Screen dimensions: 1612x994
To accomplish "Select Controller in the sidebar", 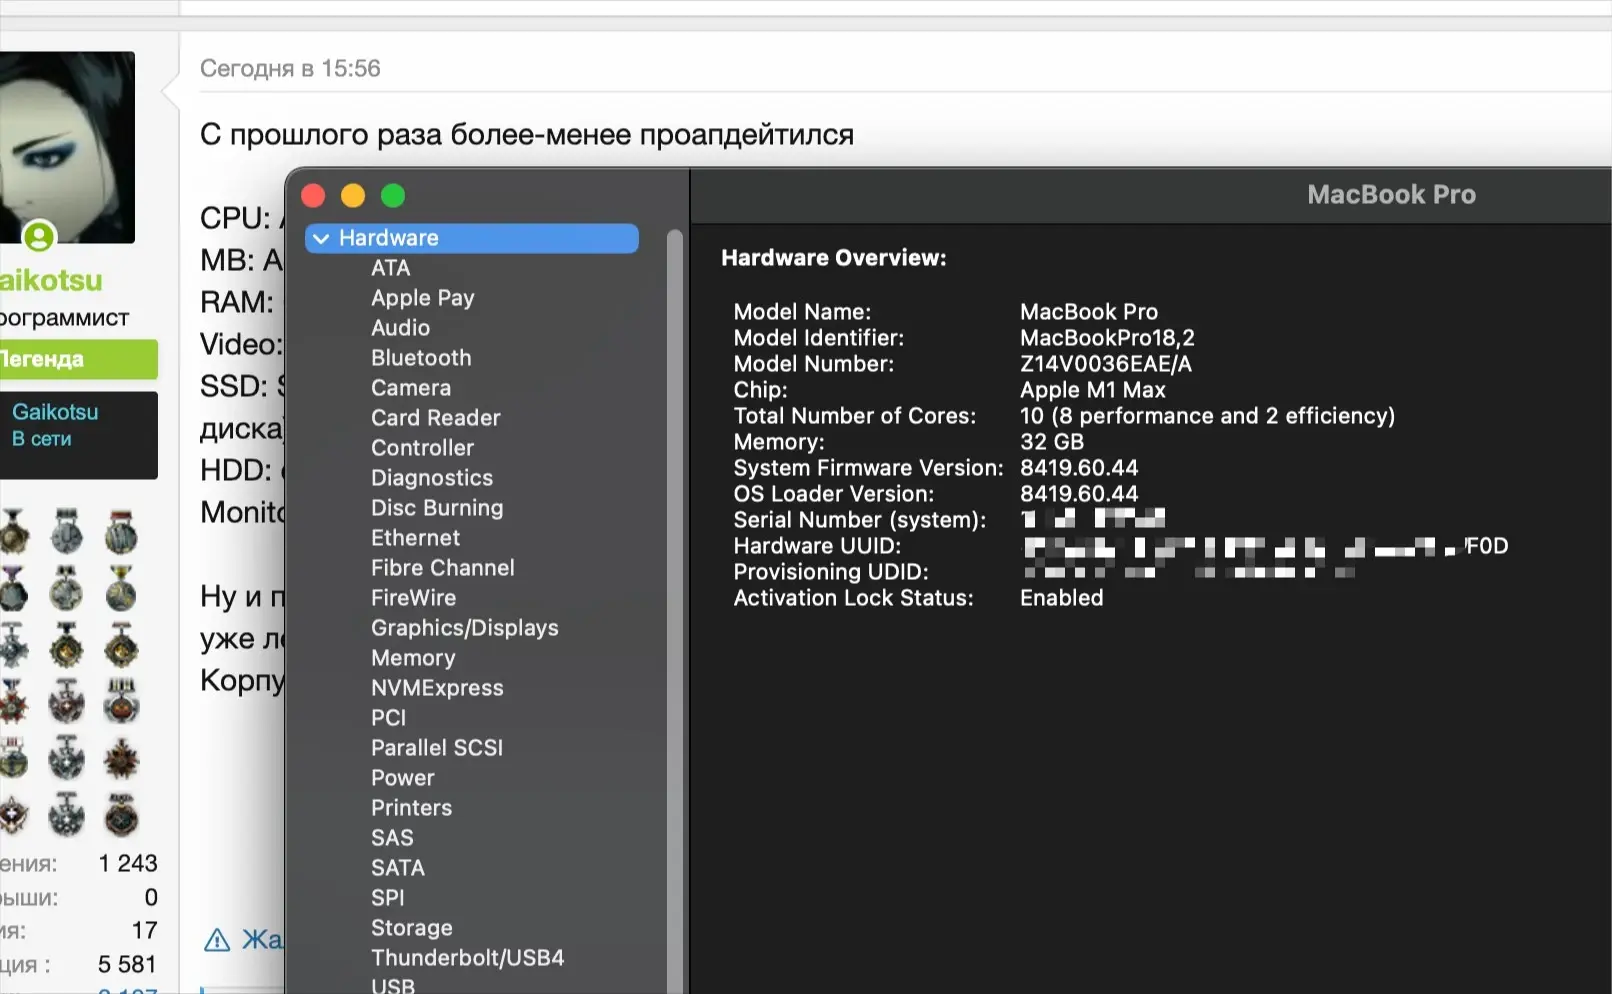I will tap(422, 448).
